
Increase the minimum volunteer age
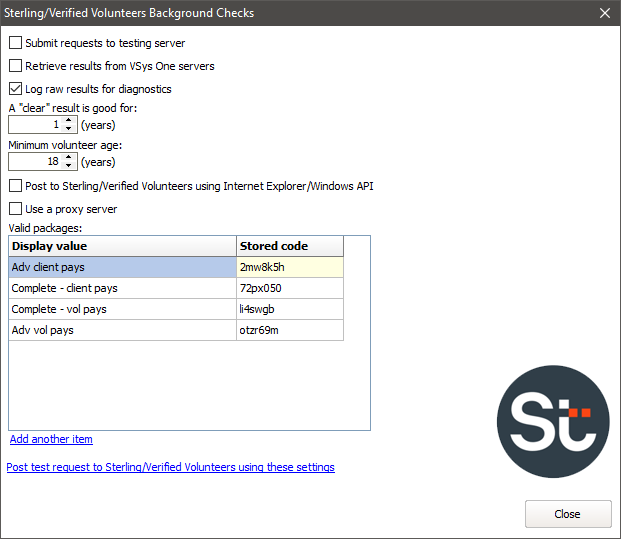tap(69, 157)
